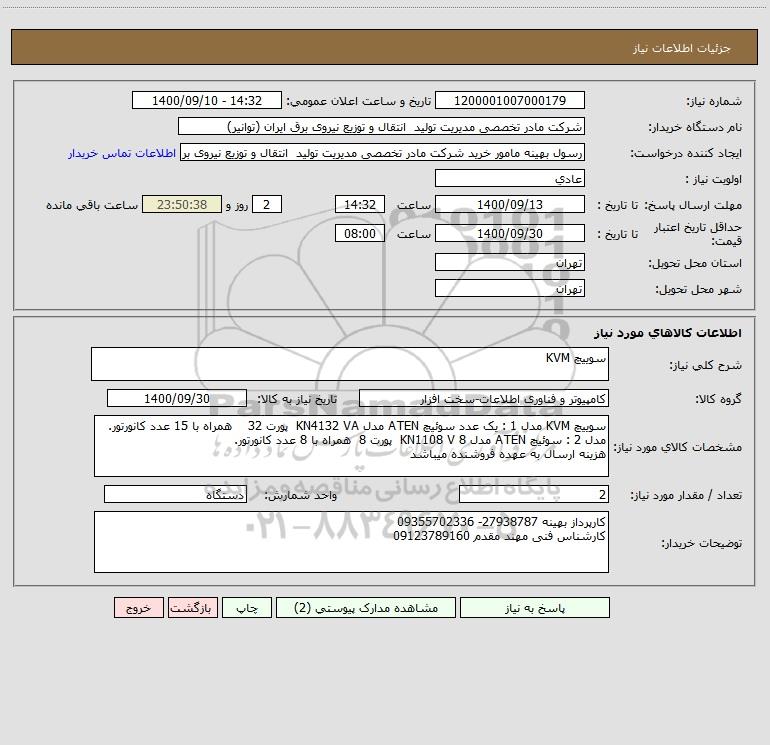Click the روز و label
This screenshot has height=745, width=770.
pos(237,205)
